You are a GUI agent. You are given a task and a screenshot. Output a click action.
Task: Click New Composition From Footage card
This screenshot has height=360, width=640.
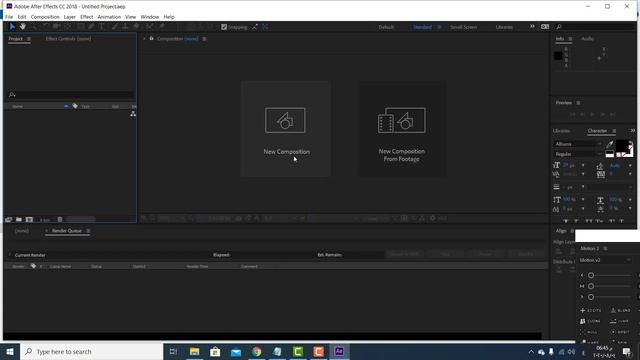tap(402, 129)
